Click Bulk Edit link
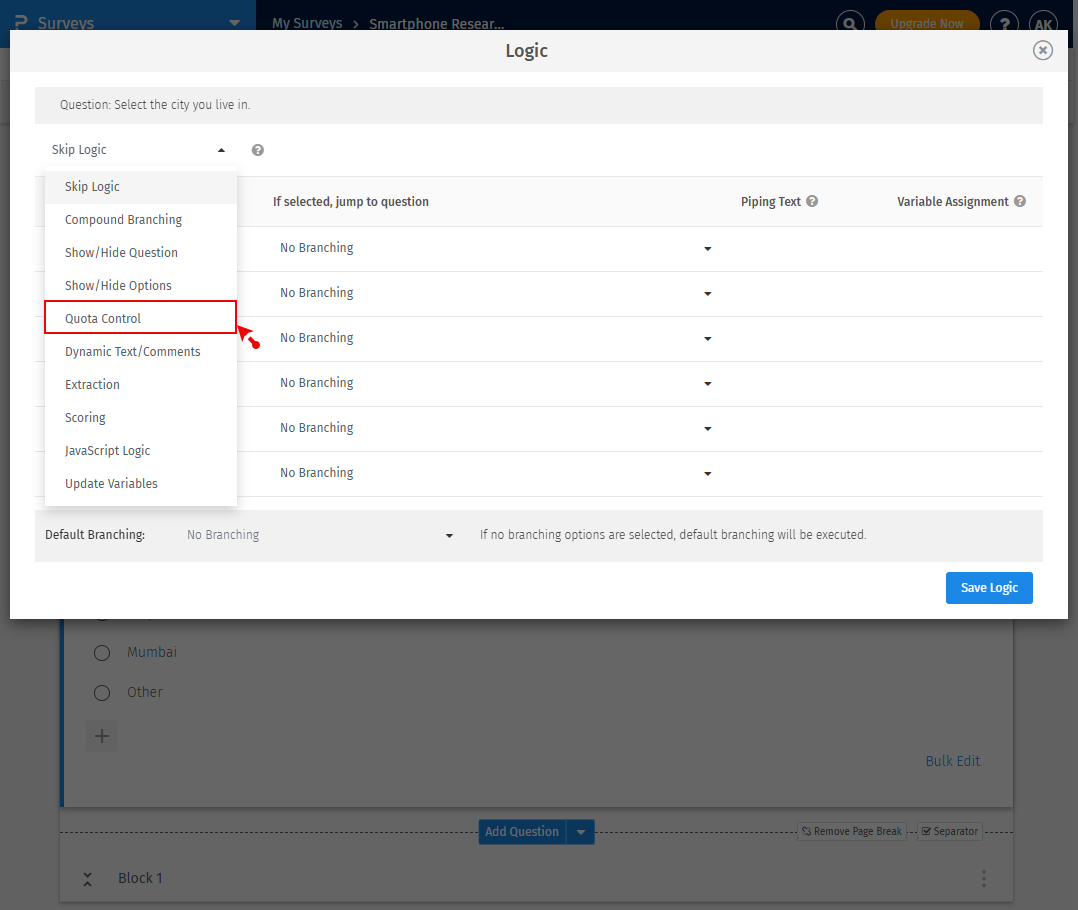 coord(952,761)
